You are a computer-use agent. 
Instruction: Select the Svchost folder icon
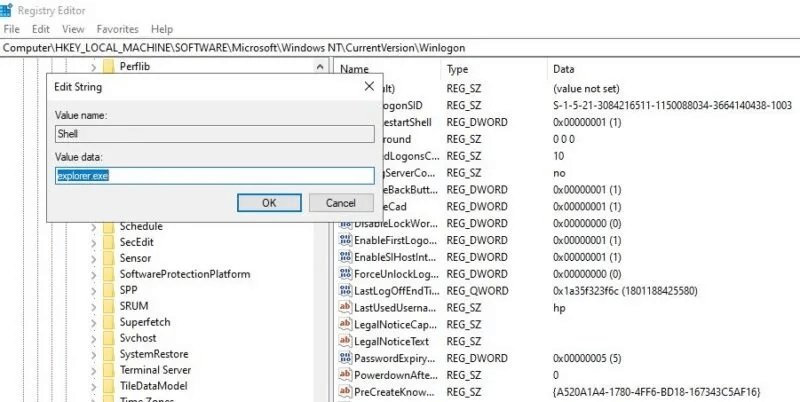tap(109, 338)
